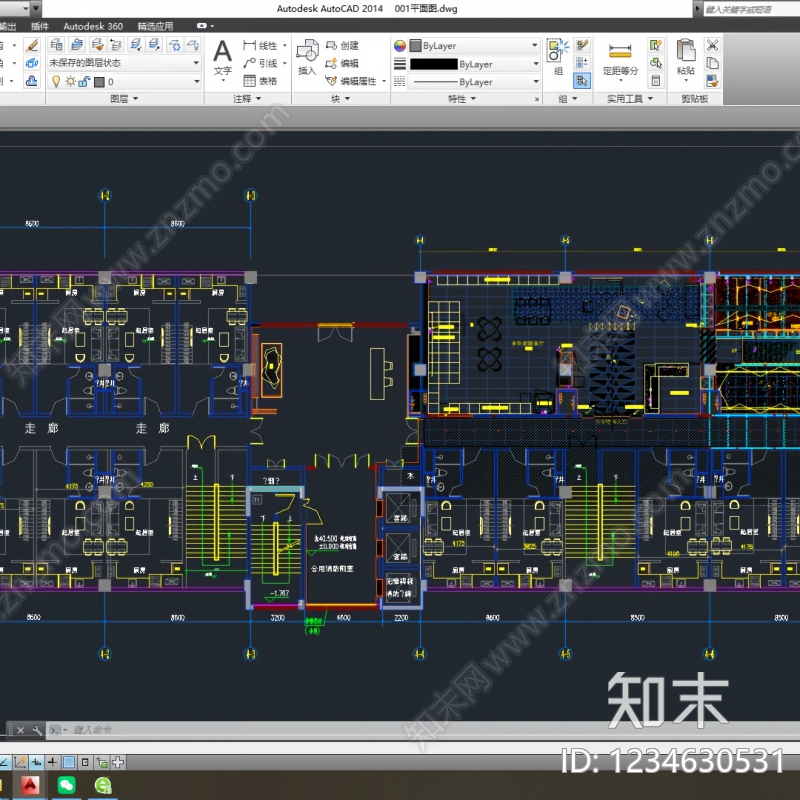Toggle layer lock padlock icon

pos(84,81)
